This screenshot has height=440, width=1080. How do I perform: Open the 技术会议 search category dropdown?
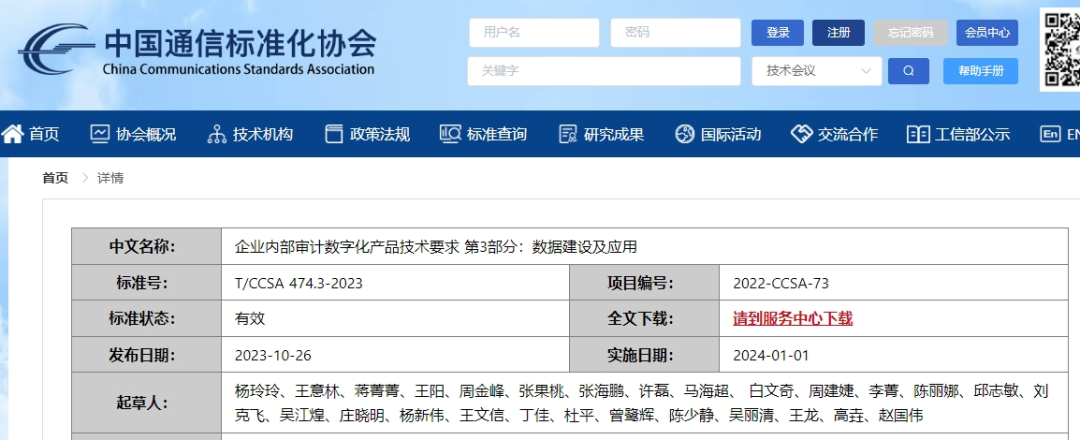click(x=817, y=71)
